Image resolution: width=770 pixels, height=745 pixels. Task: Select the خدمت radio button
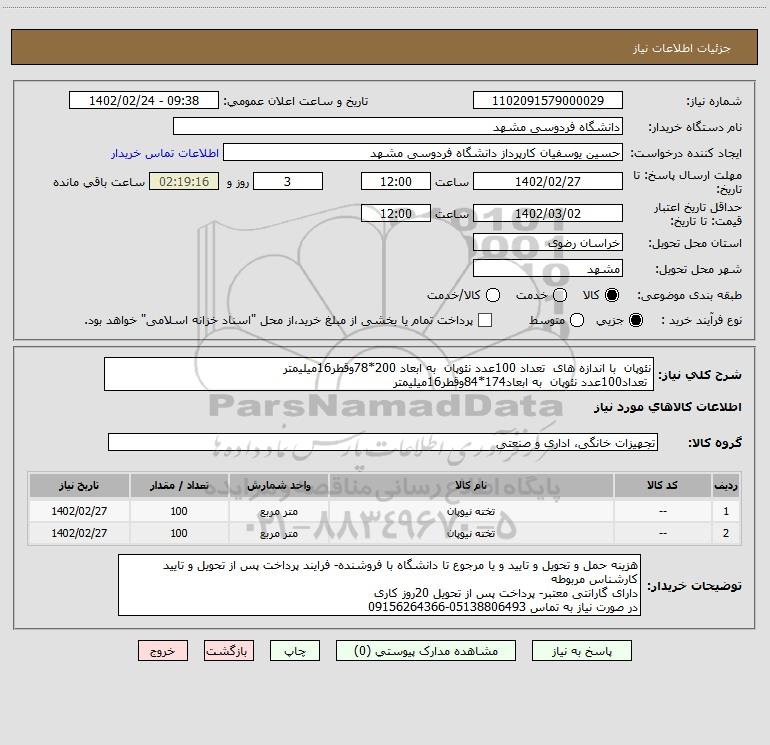[560, 295]
